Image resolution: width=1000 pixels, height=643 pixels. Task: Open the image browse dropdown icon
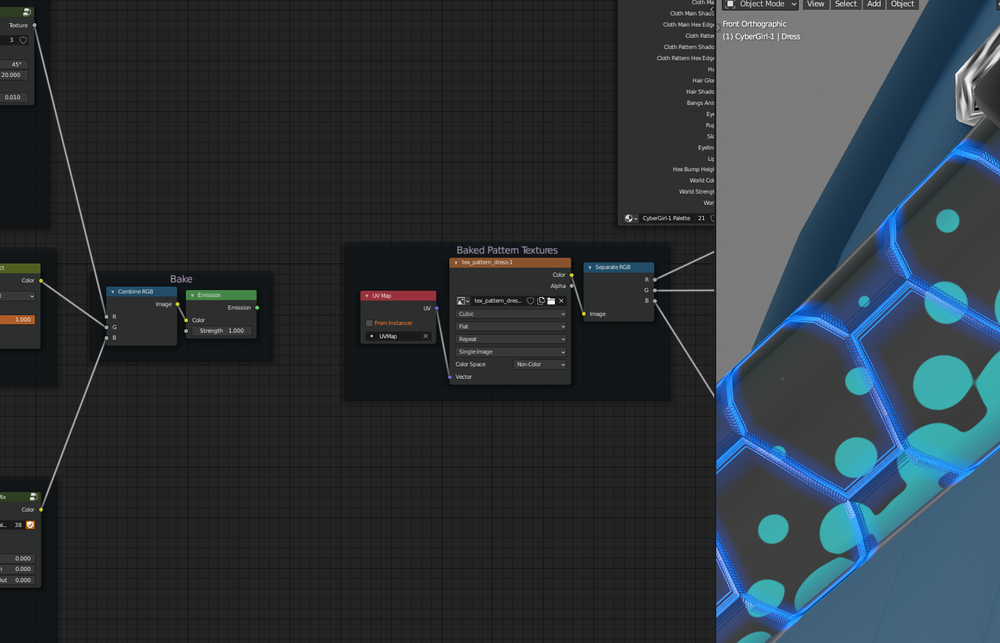tap(463, 300)
